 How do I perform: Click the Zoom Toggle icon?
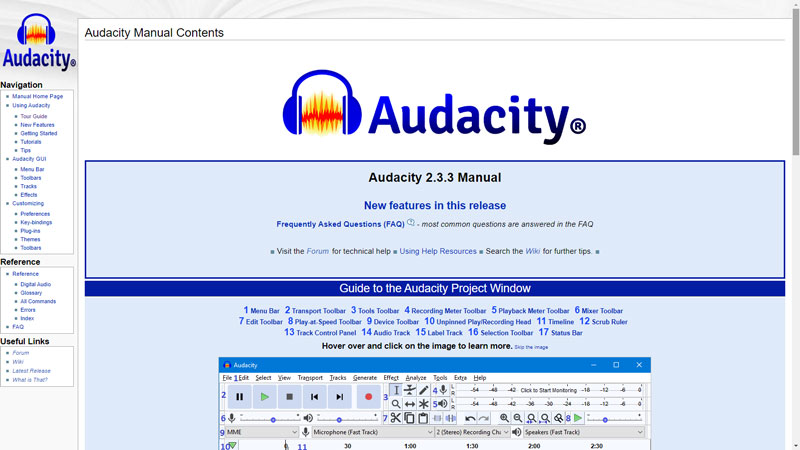[x=559, y=418]
